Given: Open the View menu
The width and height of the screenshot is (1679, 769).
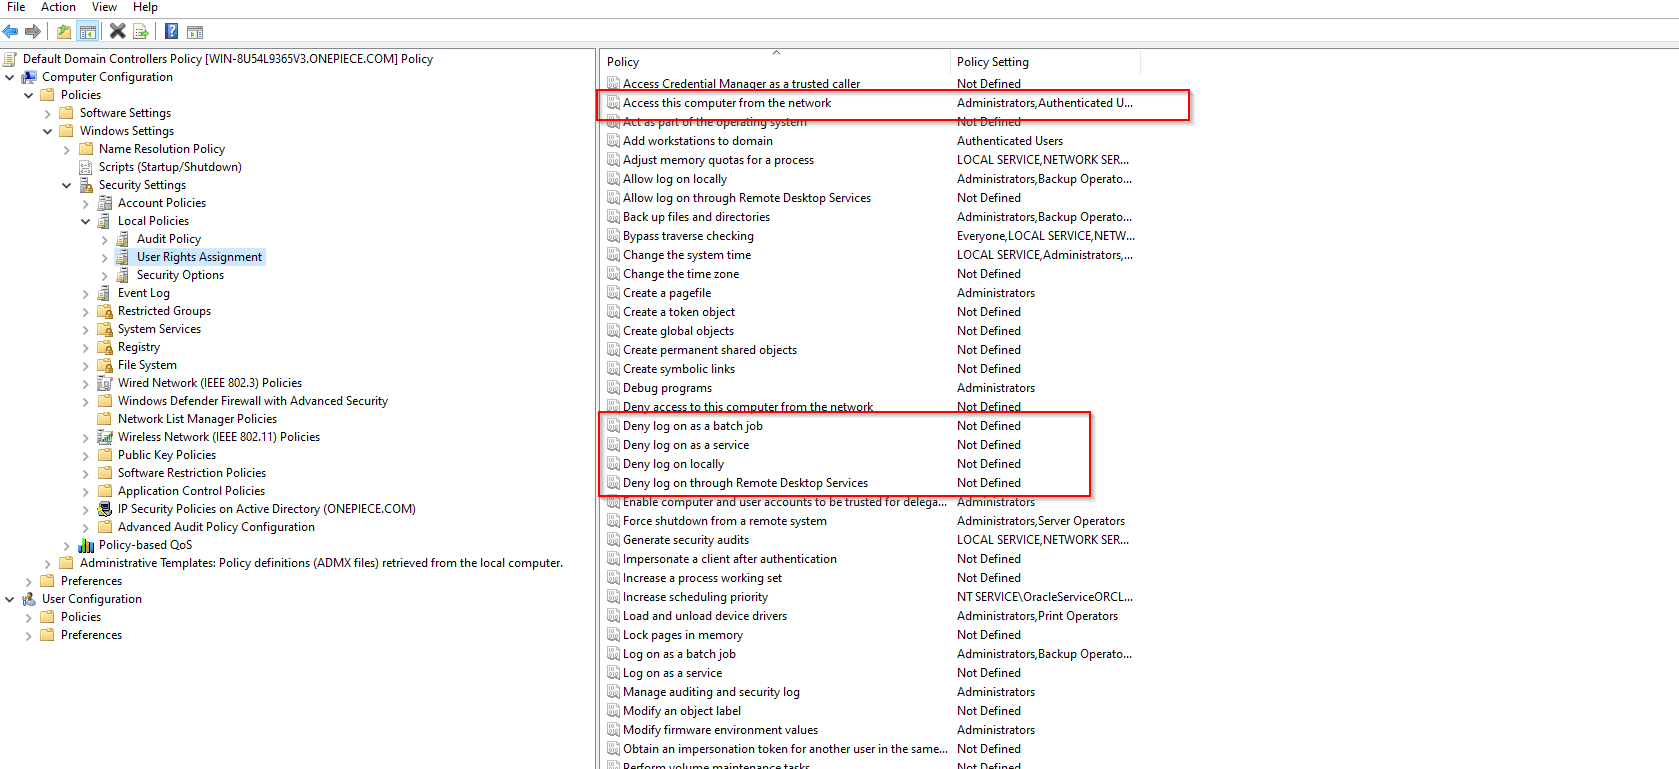Looking at the screenshot, I should 104,7.
